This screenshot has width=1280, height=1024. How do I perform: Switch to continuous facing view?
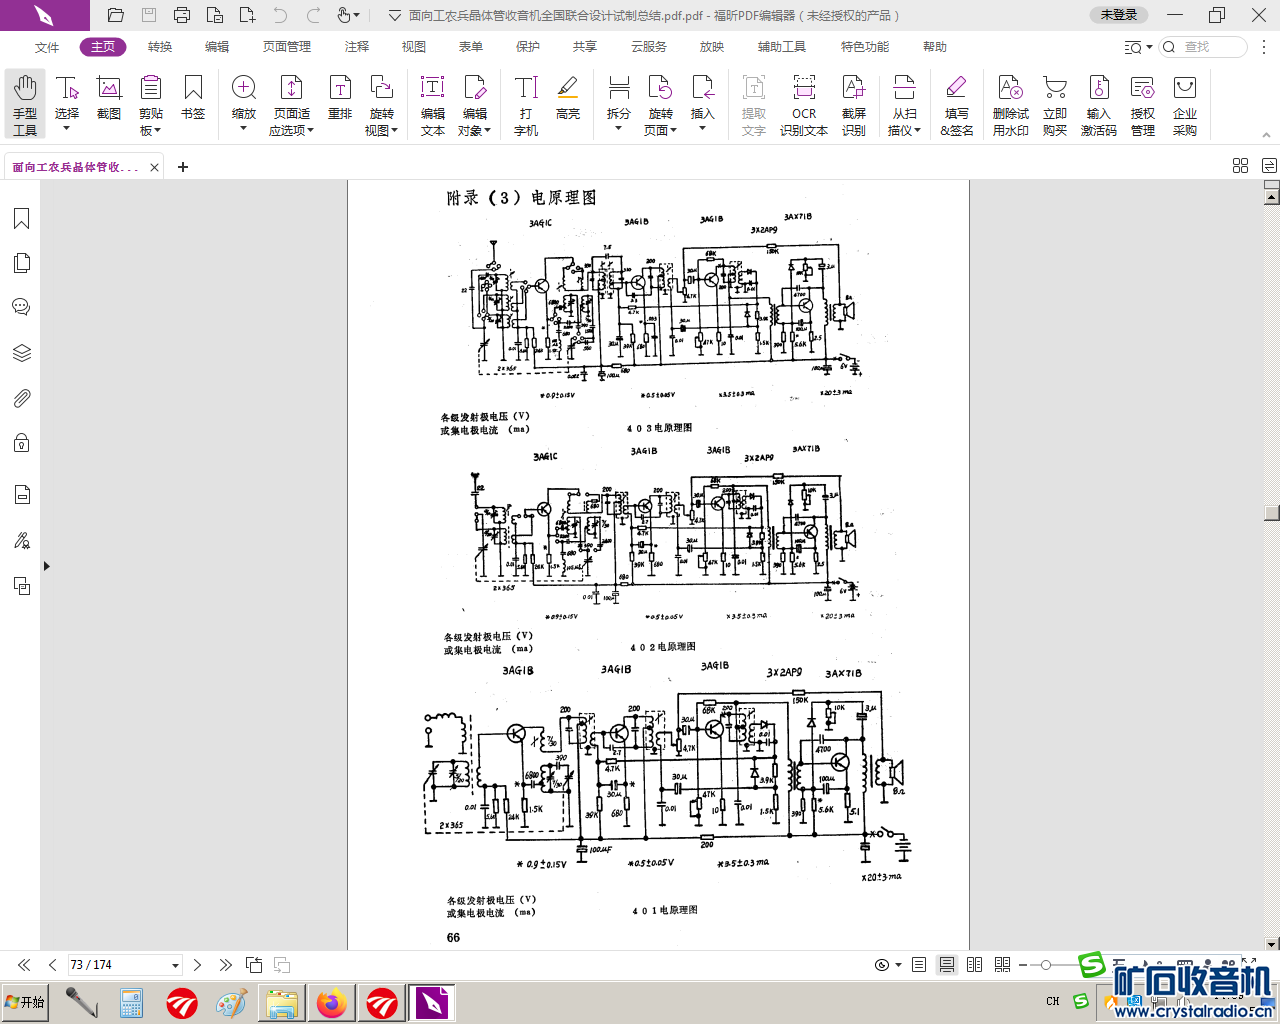pyautogui.click(x=1002, y=965)
